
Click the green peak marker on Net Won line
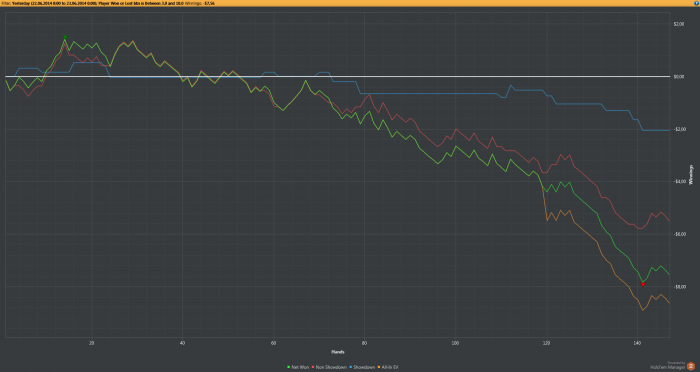click(65, 38)
